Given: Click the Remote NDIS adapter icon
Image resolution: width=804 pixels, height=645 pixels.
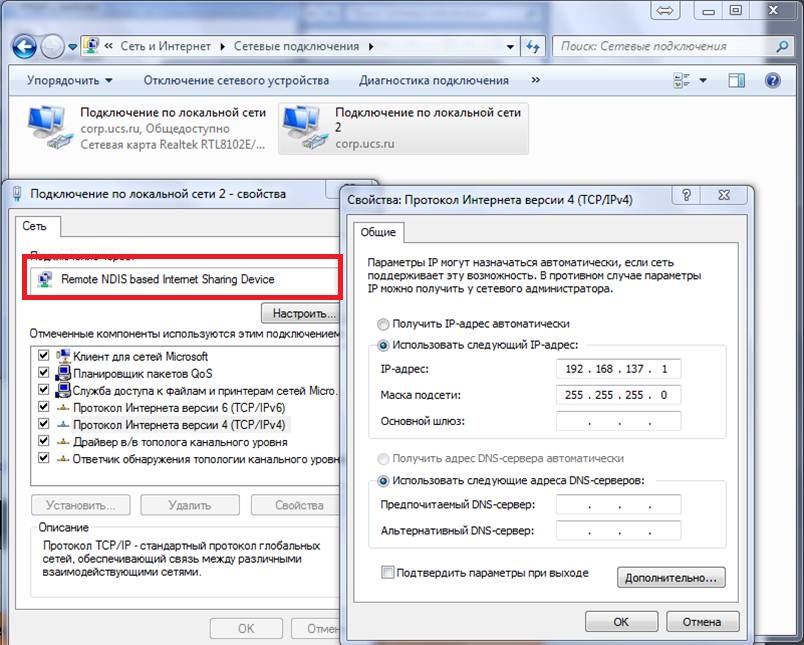Looking at the screenshot, I should [x=45, y=279].
